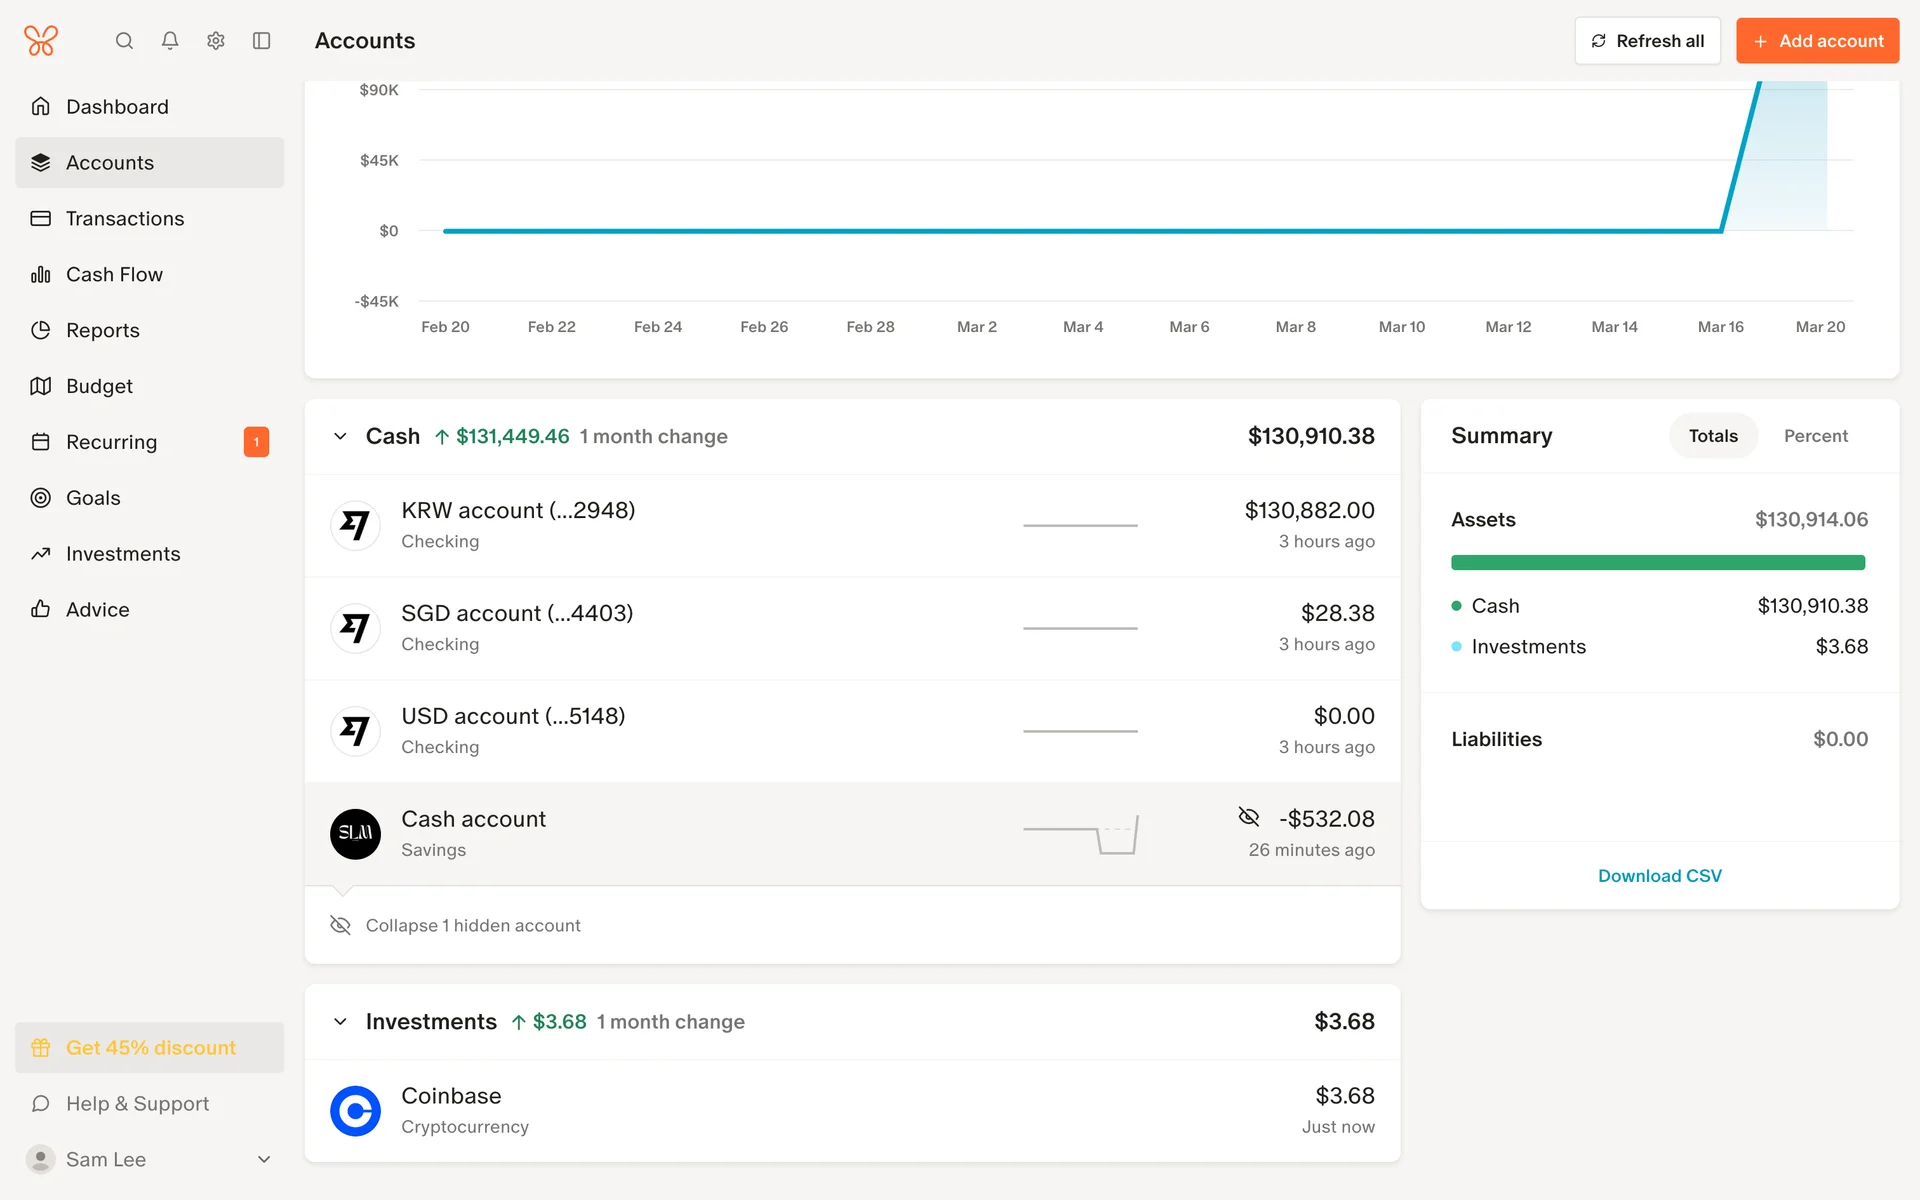
Task: Click hidden eye icon on Cash account
Action: [1248, 817]
